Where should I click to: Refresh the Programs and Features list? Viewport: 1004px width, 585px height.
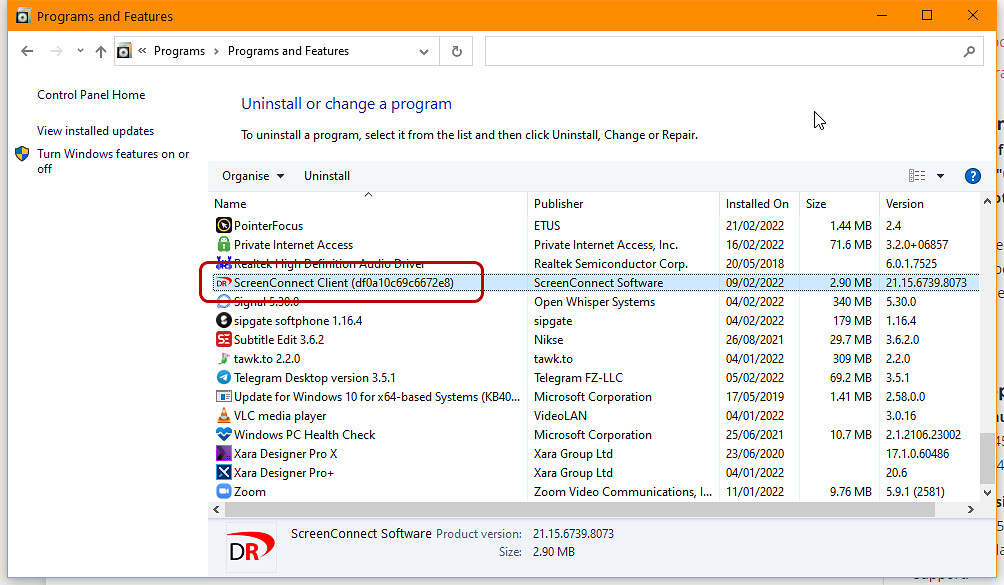457,51
